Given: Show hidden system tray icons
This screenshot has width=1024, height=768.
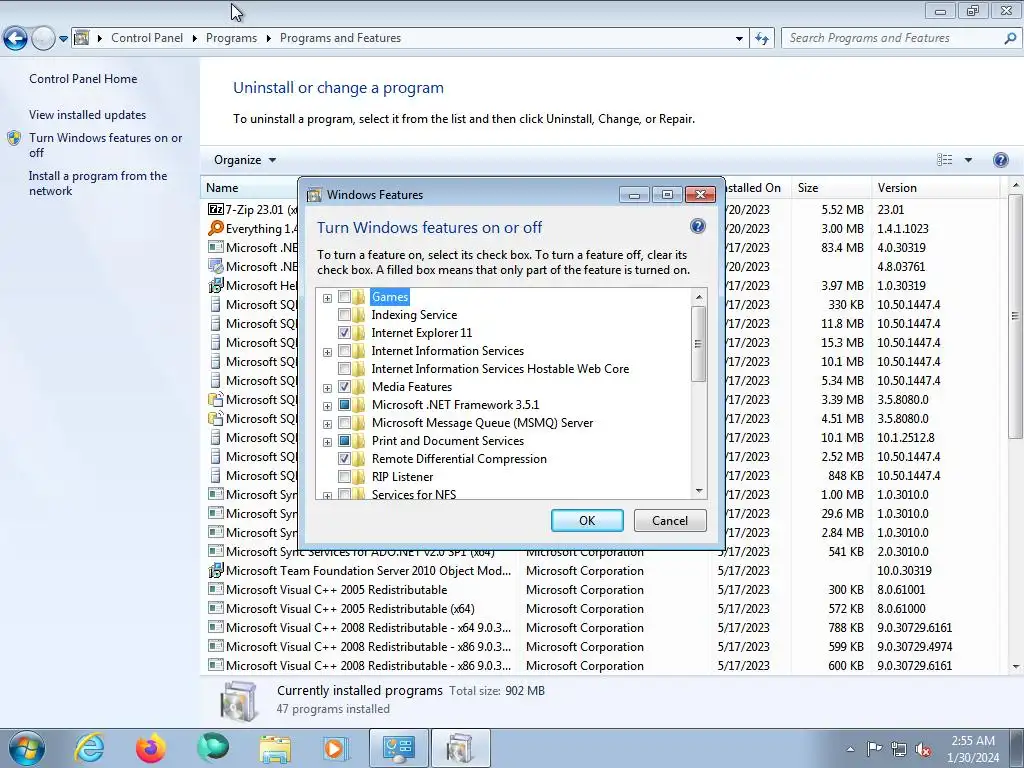Looking at the screenshot, I should coord(850,749).
